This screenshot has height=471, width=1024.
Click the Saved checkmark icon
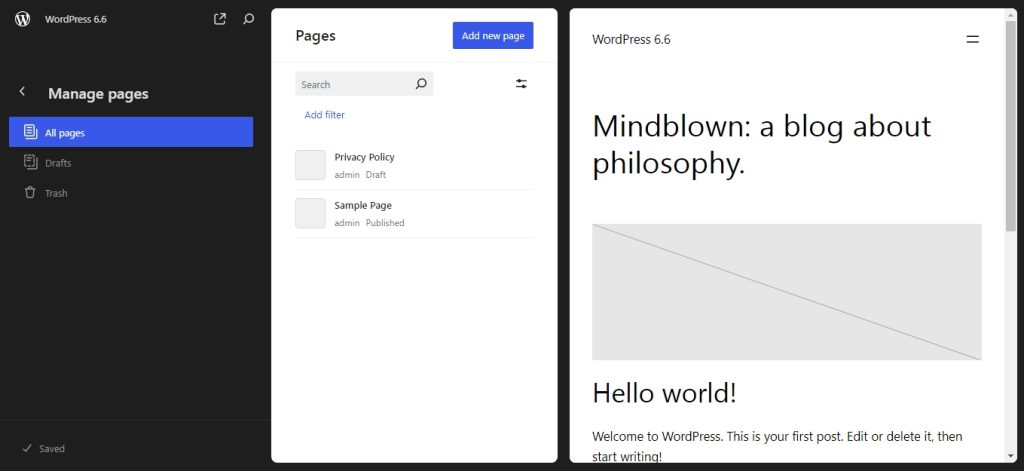tap(27, 448)
